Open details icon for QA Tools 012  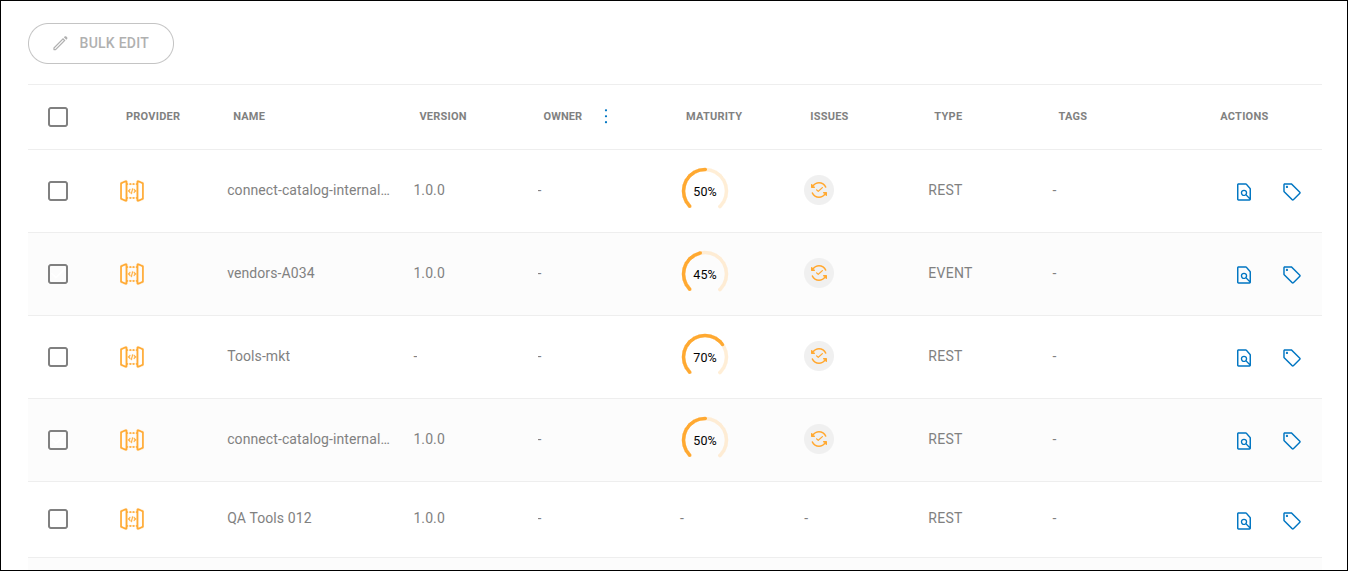pos(1244,520)
